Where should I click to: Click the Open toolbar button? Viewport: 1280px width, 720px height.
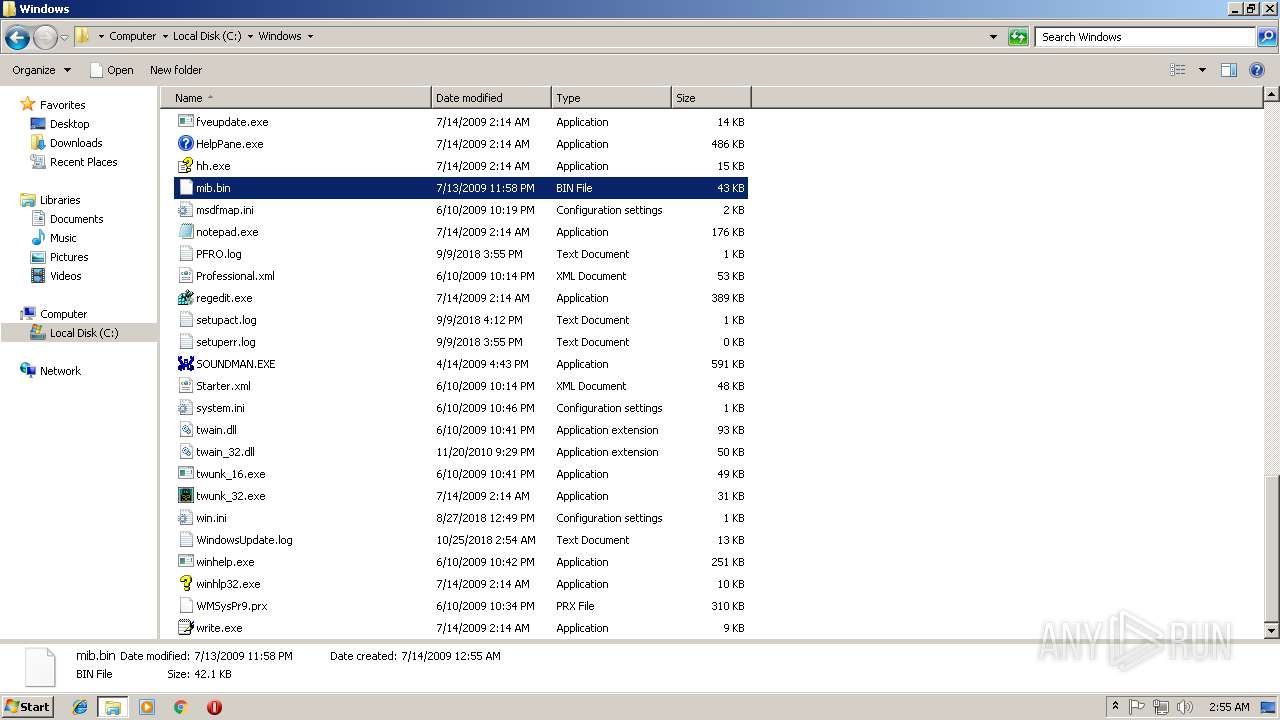pos(111,70)
